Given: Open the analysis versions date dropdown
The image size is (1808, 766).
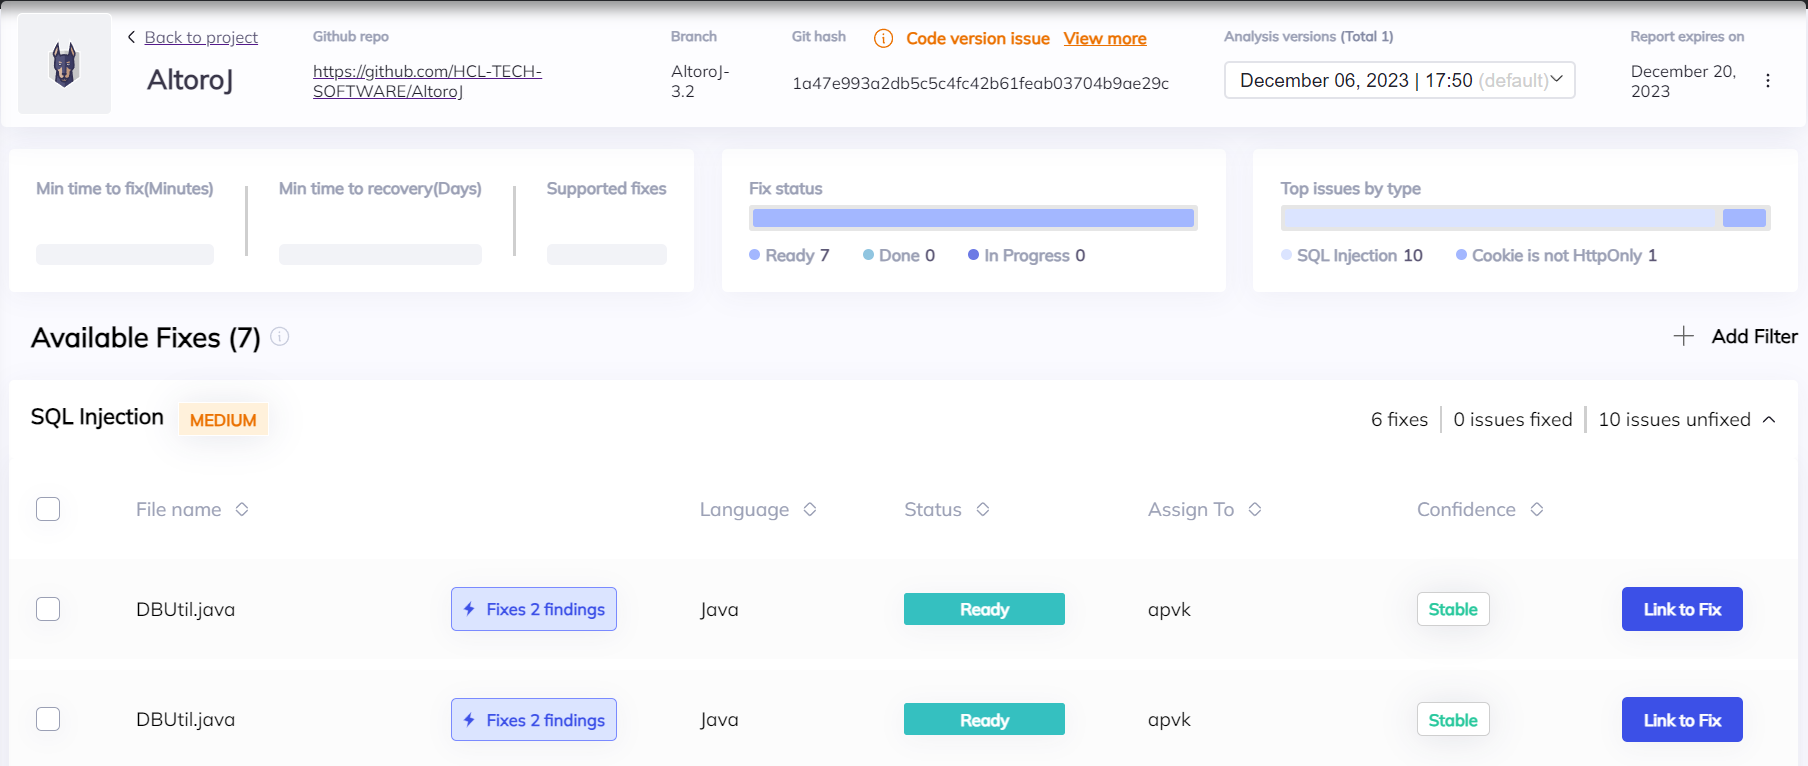Looking at the screenshot, I should pos(1399,80).
